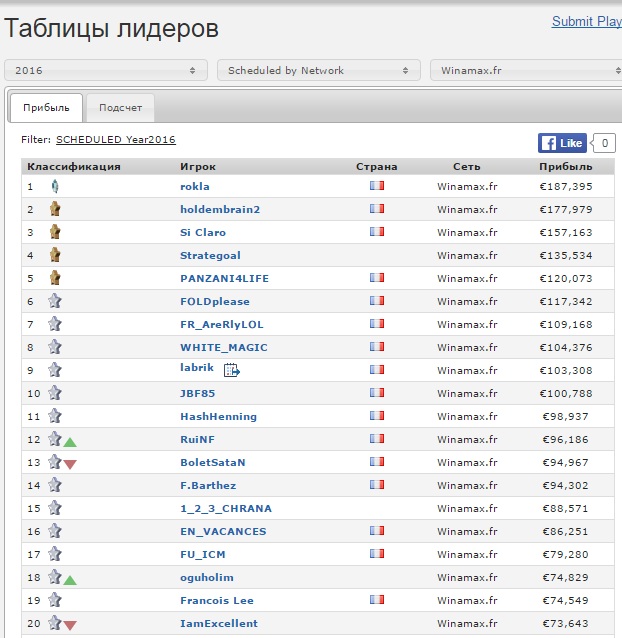Click the silver star icon for FU_ICM
Screen dimensions: 622x638
55,554
